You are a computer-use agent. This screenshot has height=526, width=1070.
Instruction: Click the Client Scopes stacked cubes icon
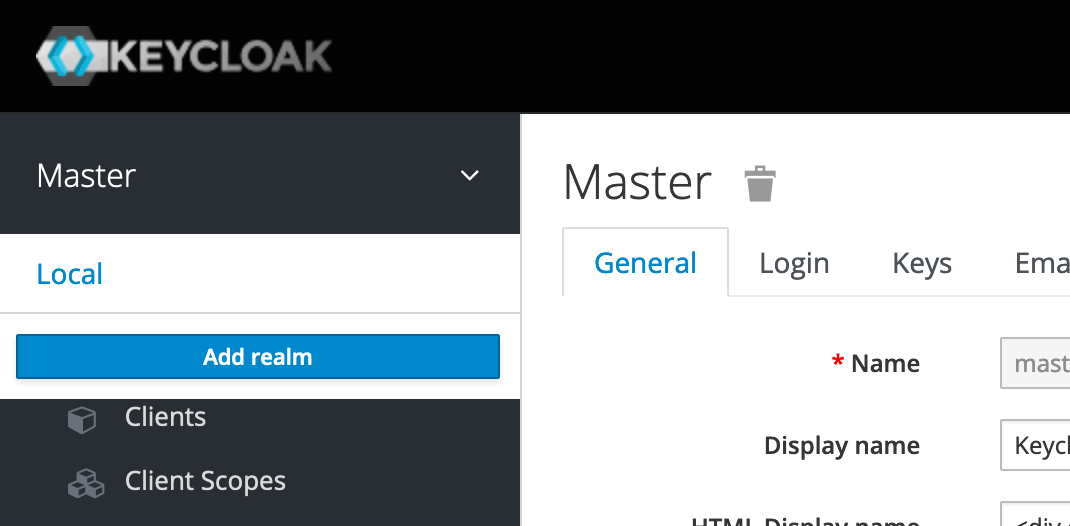point(85,483)
